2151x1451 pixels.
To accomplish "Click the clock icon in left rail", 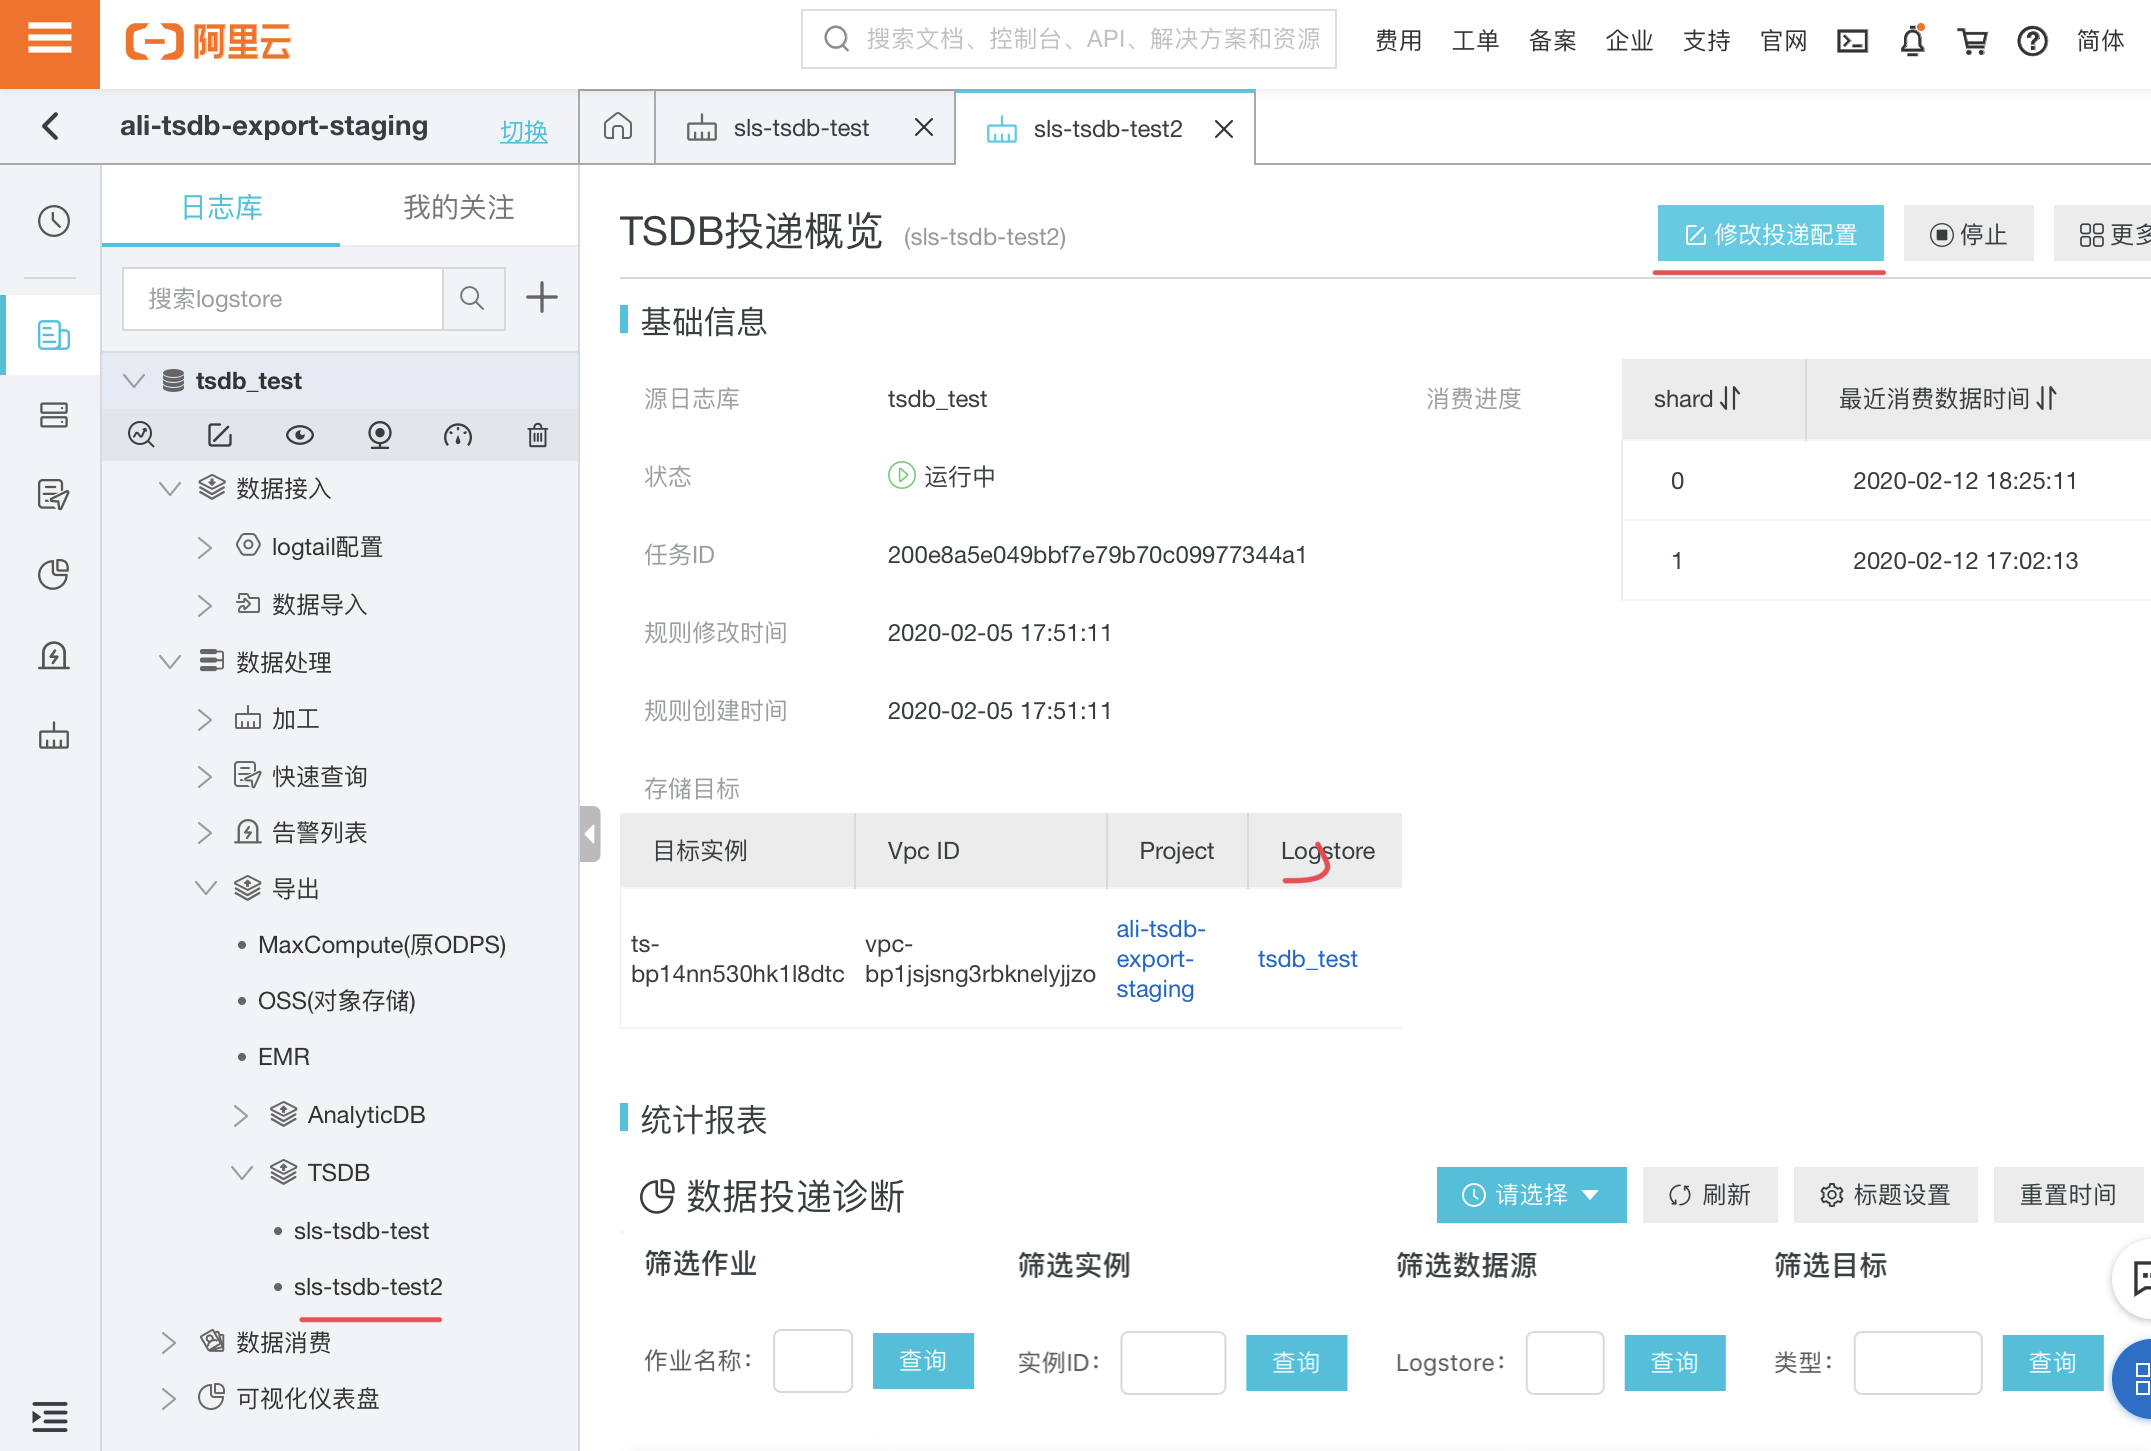I will 53,221.
